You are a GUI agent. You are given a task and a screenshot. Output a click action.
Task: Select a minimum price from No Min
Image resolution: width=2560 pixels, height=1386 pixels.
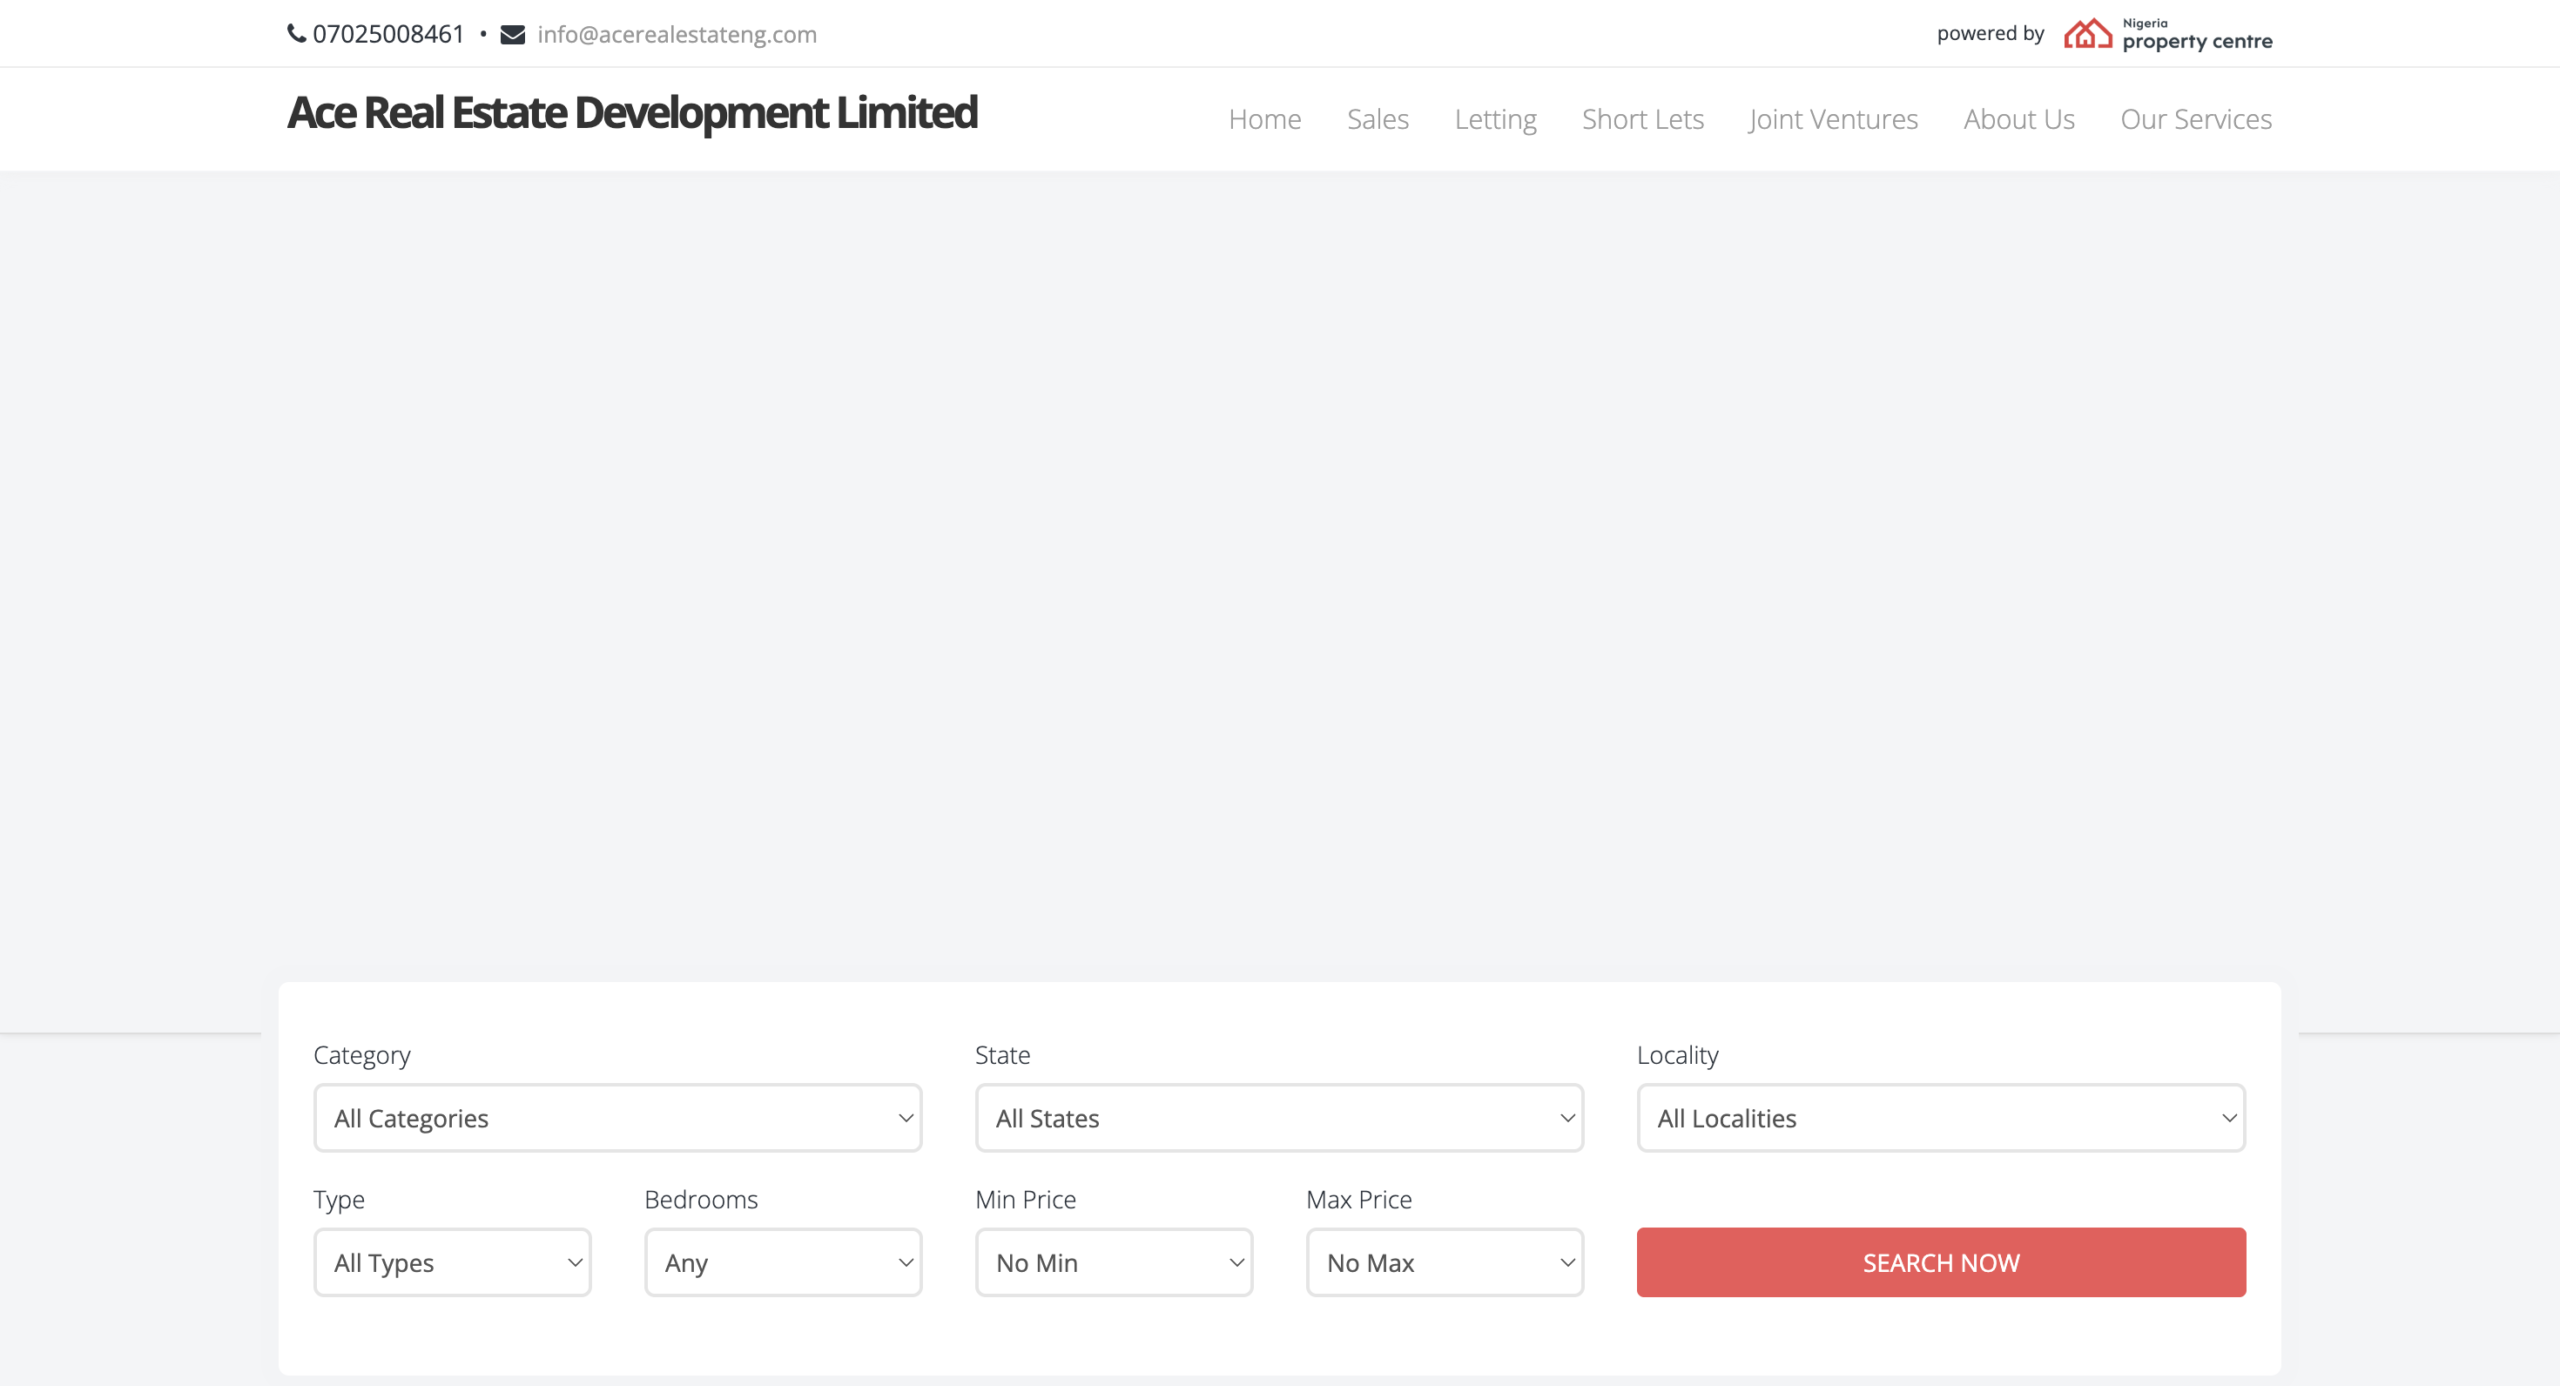coord(1113,1262)
